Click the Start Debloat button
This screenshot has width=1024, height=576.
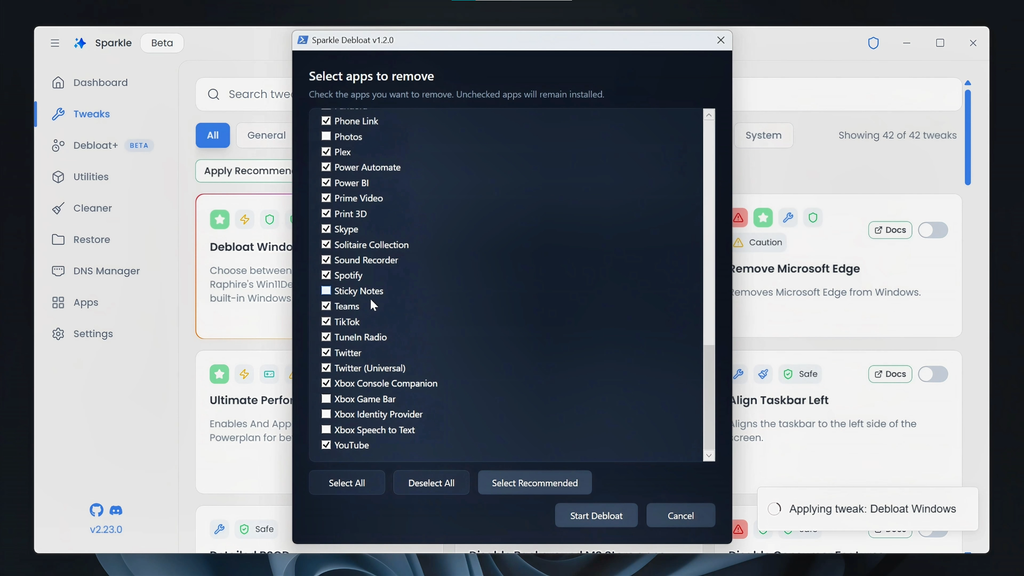click(x=596, y=515)
